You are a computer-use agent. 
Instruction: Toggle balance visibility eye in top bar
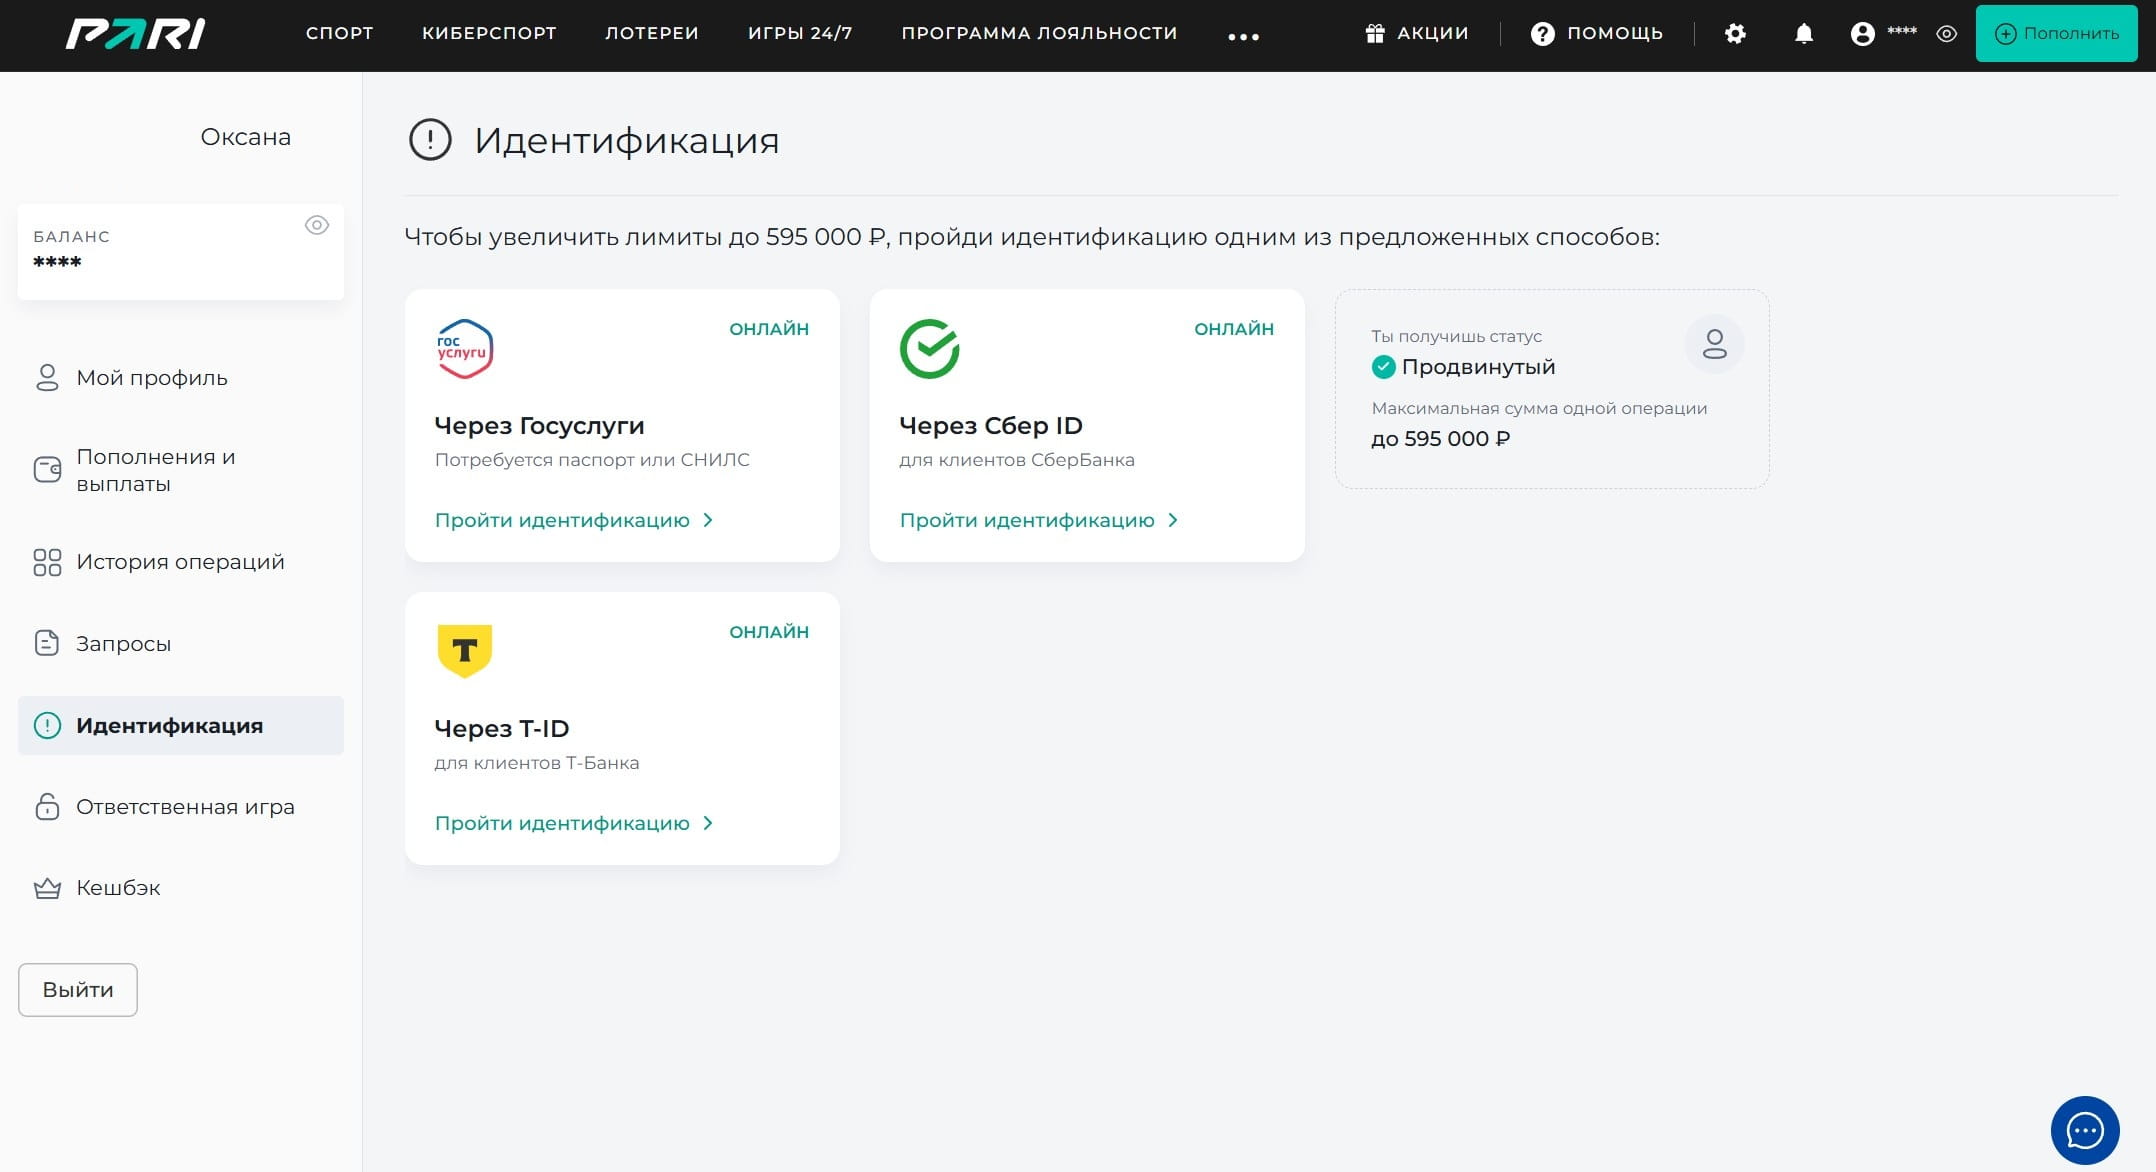point(1946,34)
